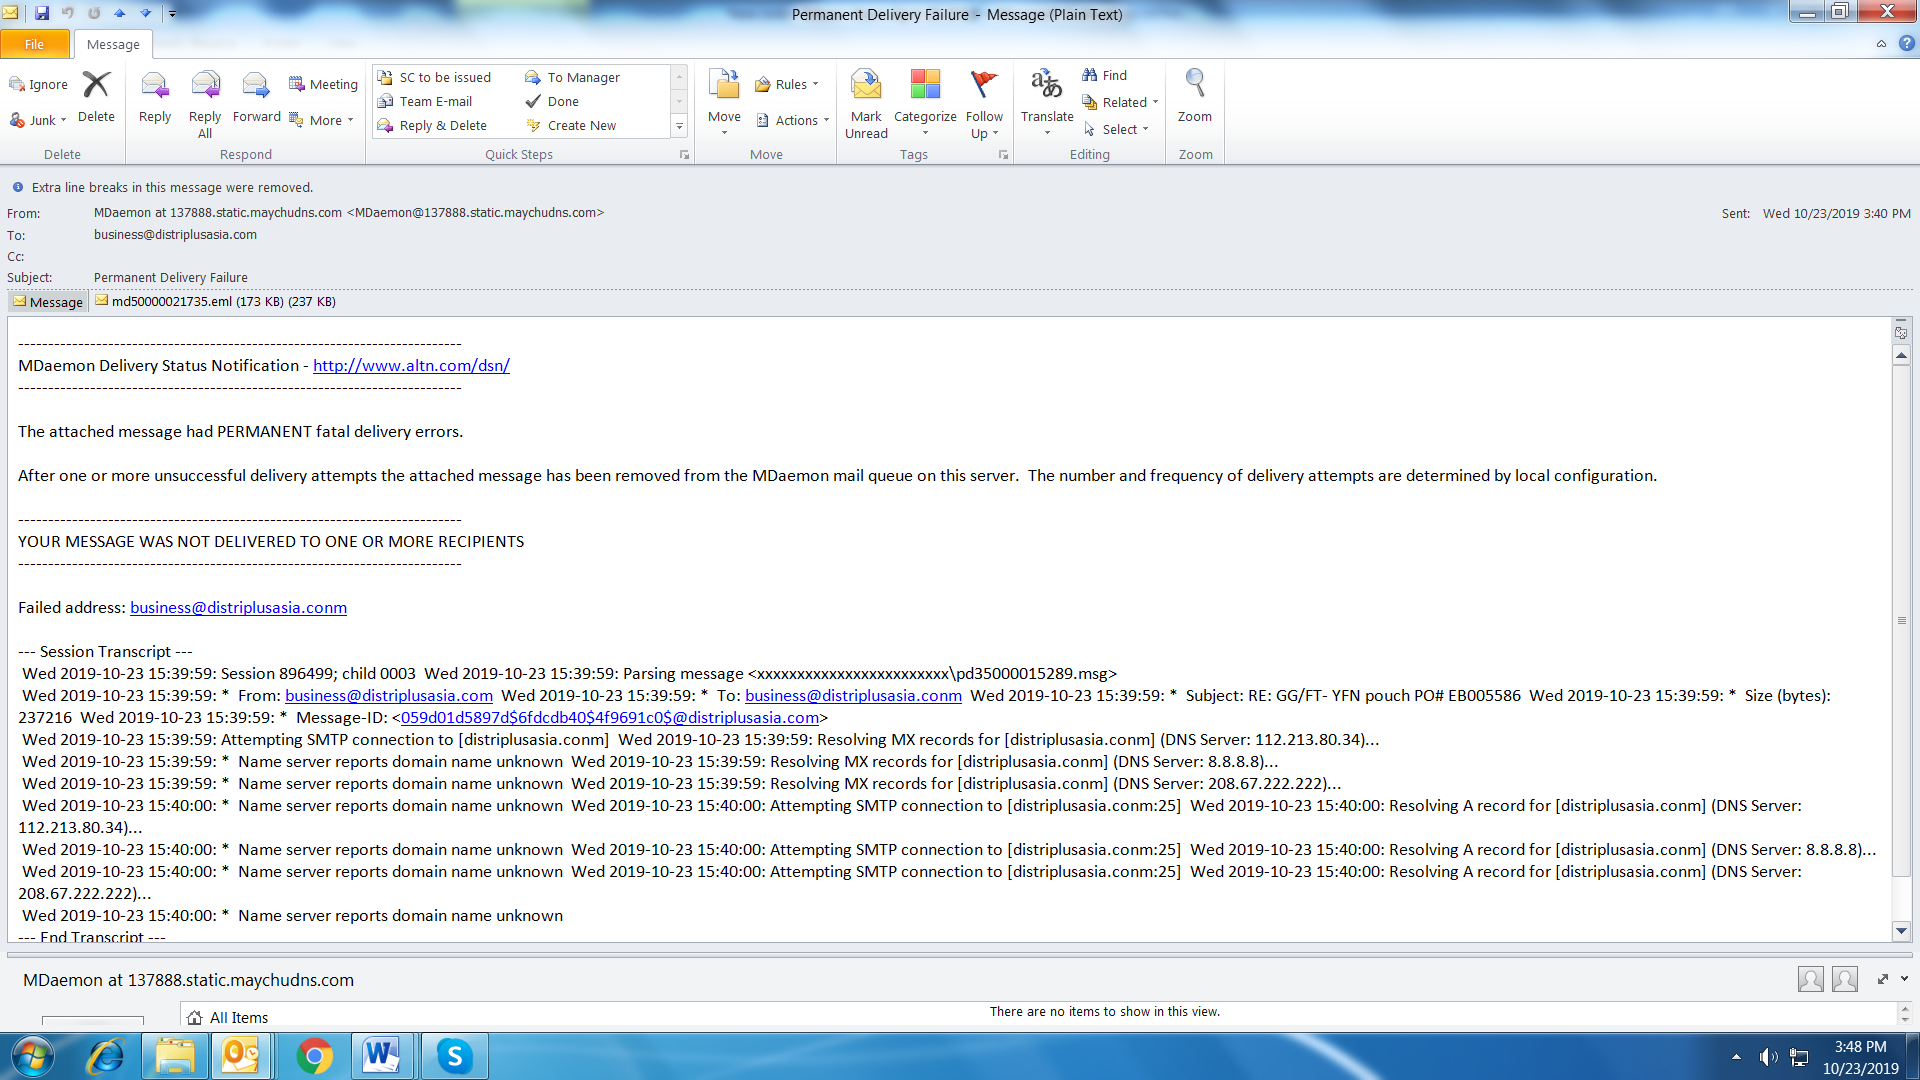The image size is (1920, 1080).
Task: Go to previous item arrow in title bar
Action: (120, 13)
